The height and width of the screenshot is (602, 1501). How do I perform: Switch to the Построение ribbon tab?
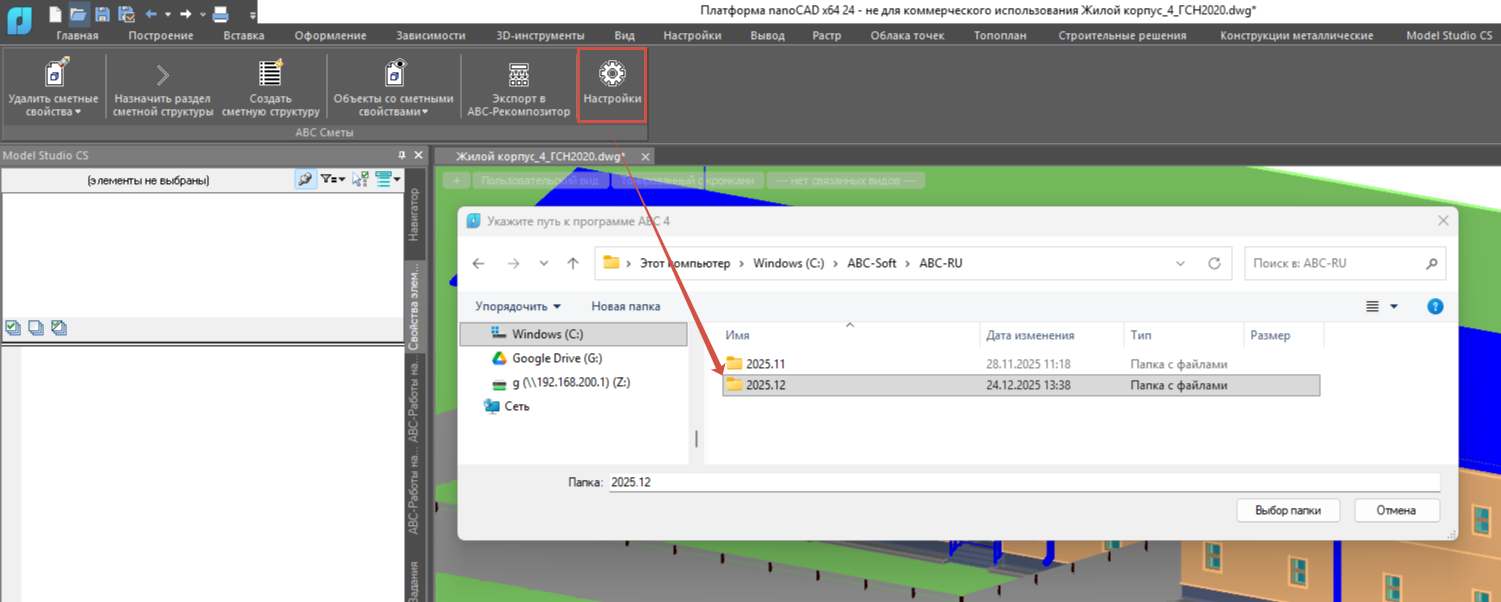click(x=161, y=35)
